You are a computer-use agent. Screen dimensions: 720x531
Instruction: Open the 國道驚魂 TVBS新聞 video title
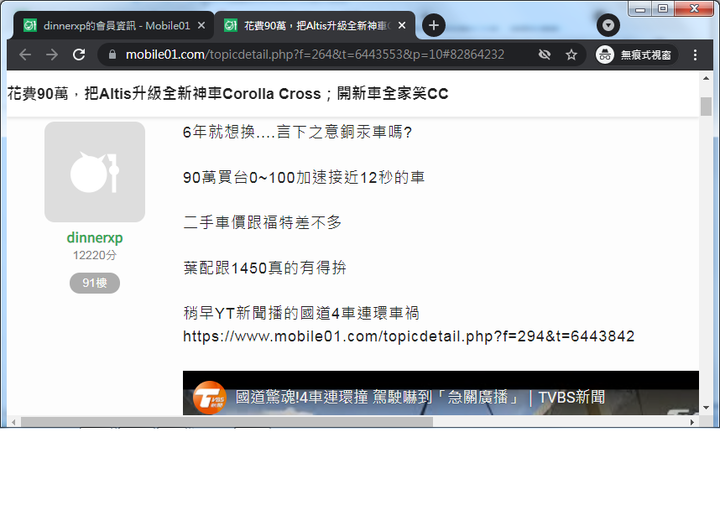click(420, 397)
